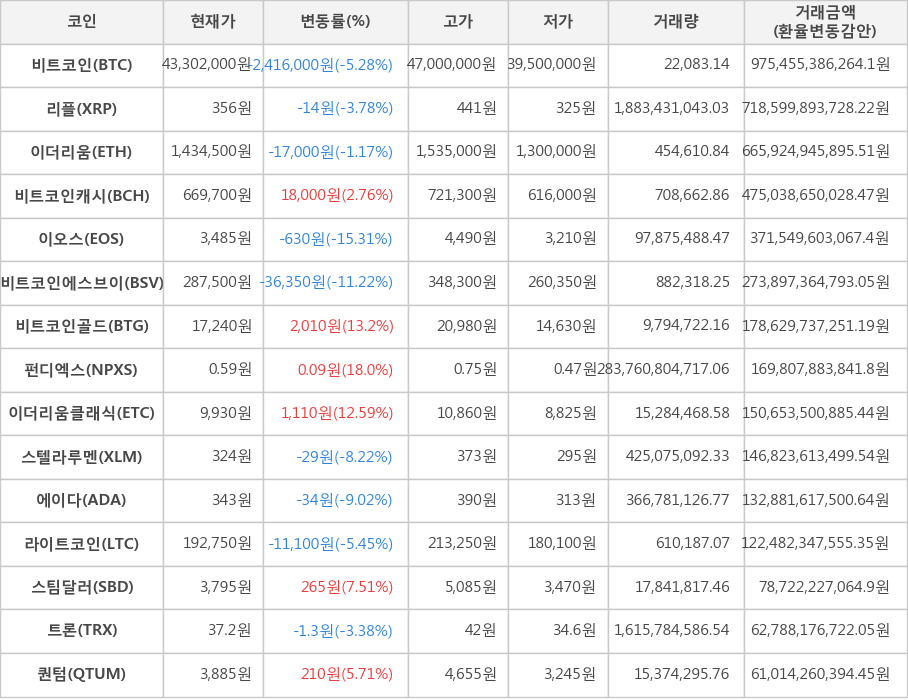The width and height of the screenshot is (908, 700).
Task: Open 이더리움(ETH) coin details
Action: (82, 152)
